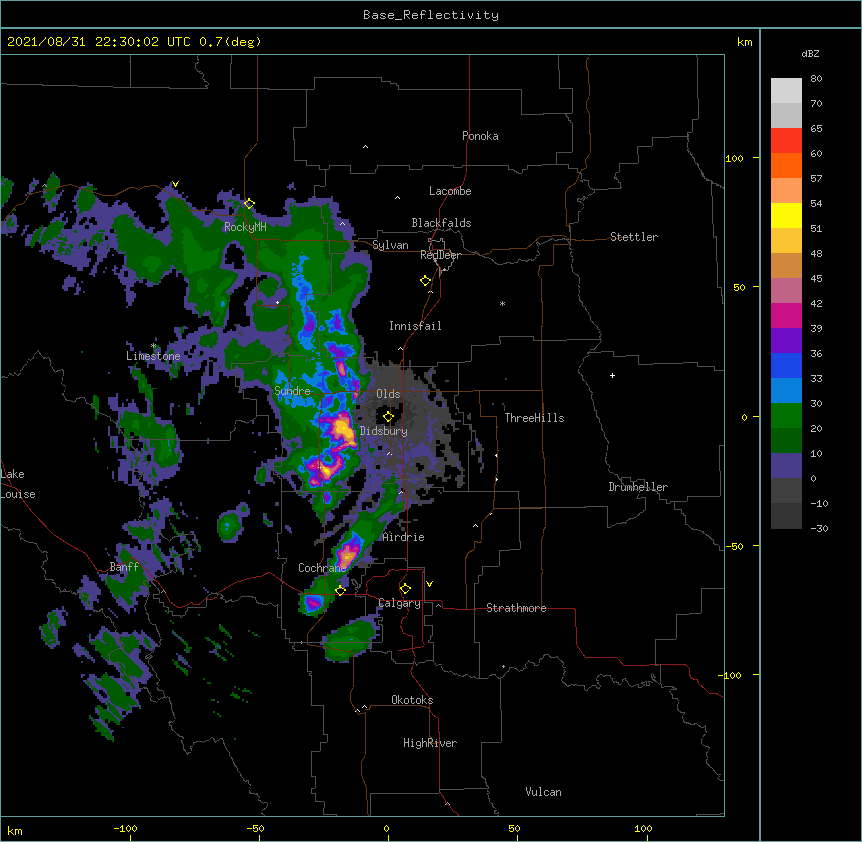The width and height of the screenshot is (862, 842).
Task: Click the ThreeHills town label
Action: pyautogui.click(x=534, y=418)
